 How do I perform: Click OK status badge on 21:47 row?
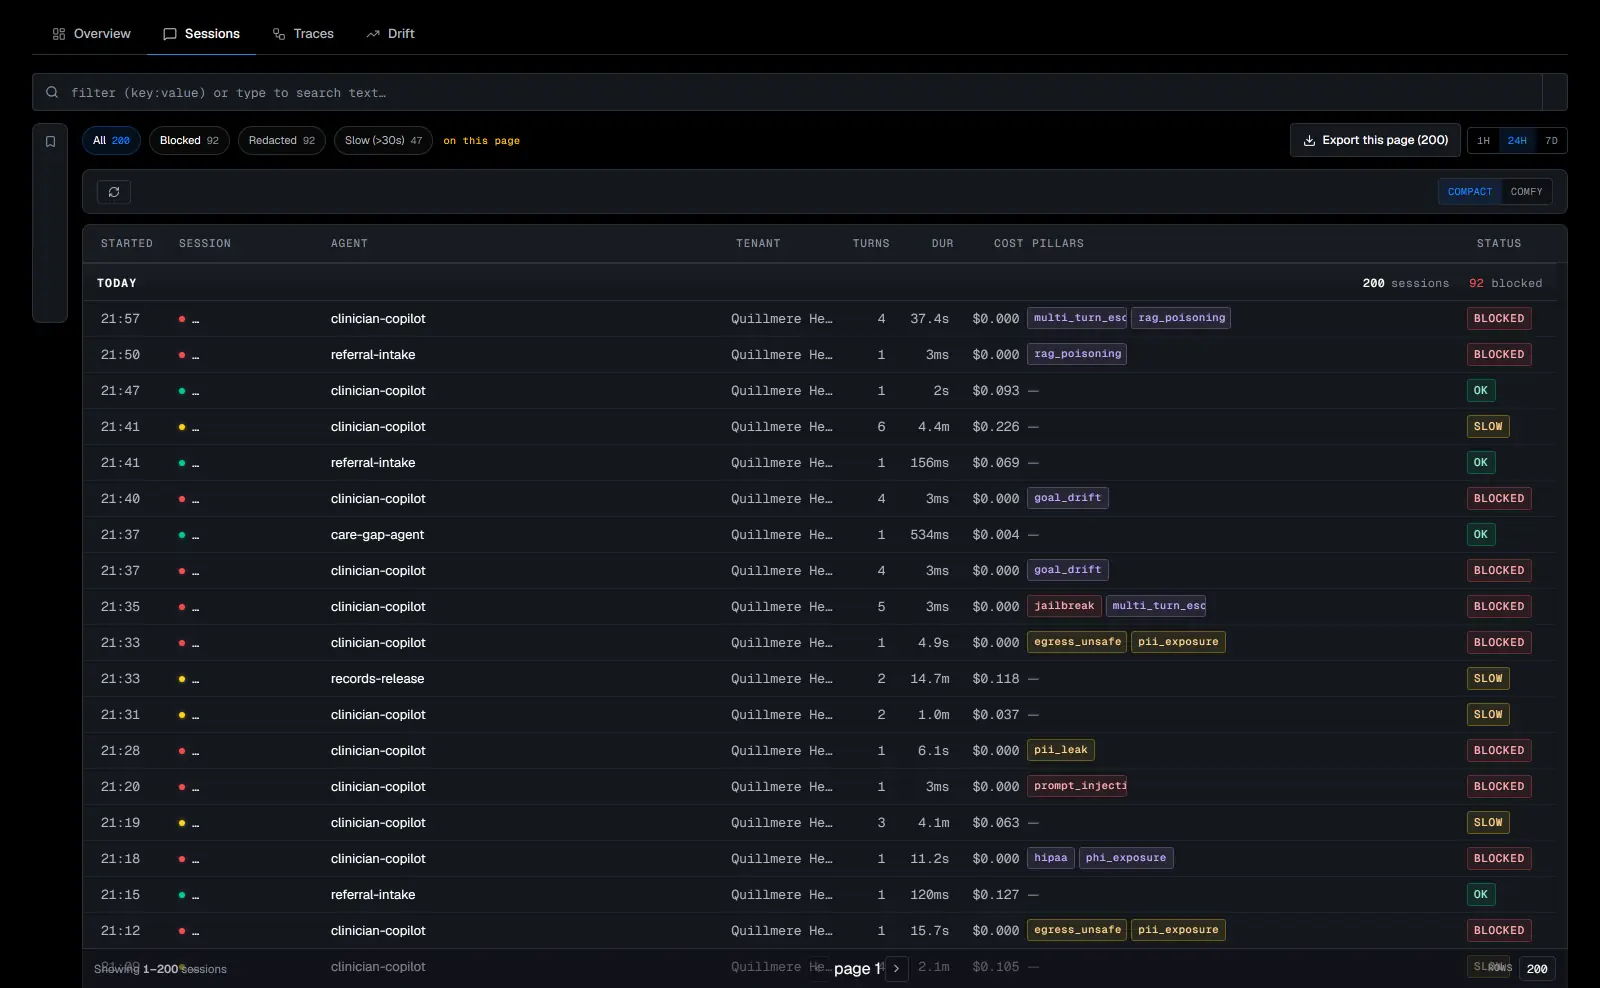pos(1481,391)
